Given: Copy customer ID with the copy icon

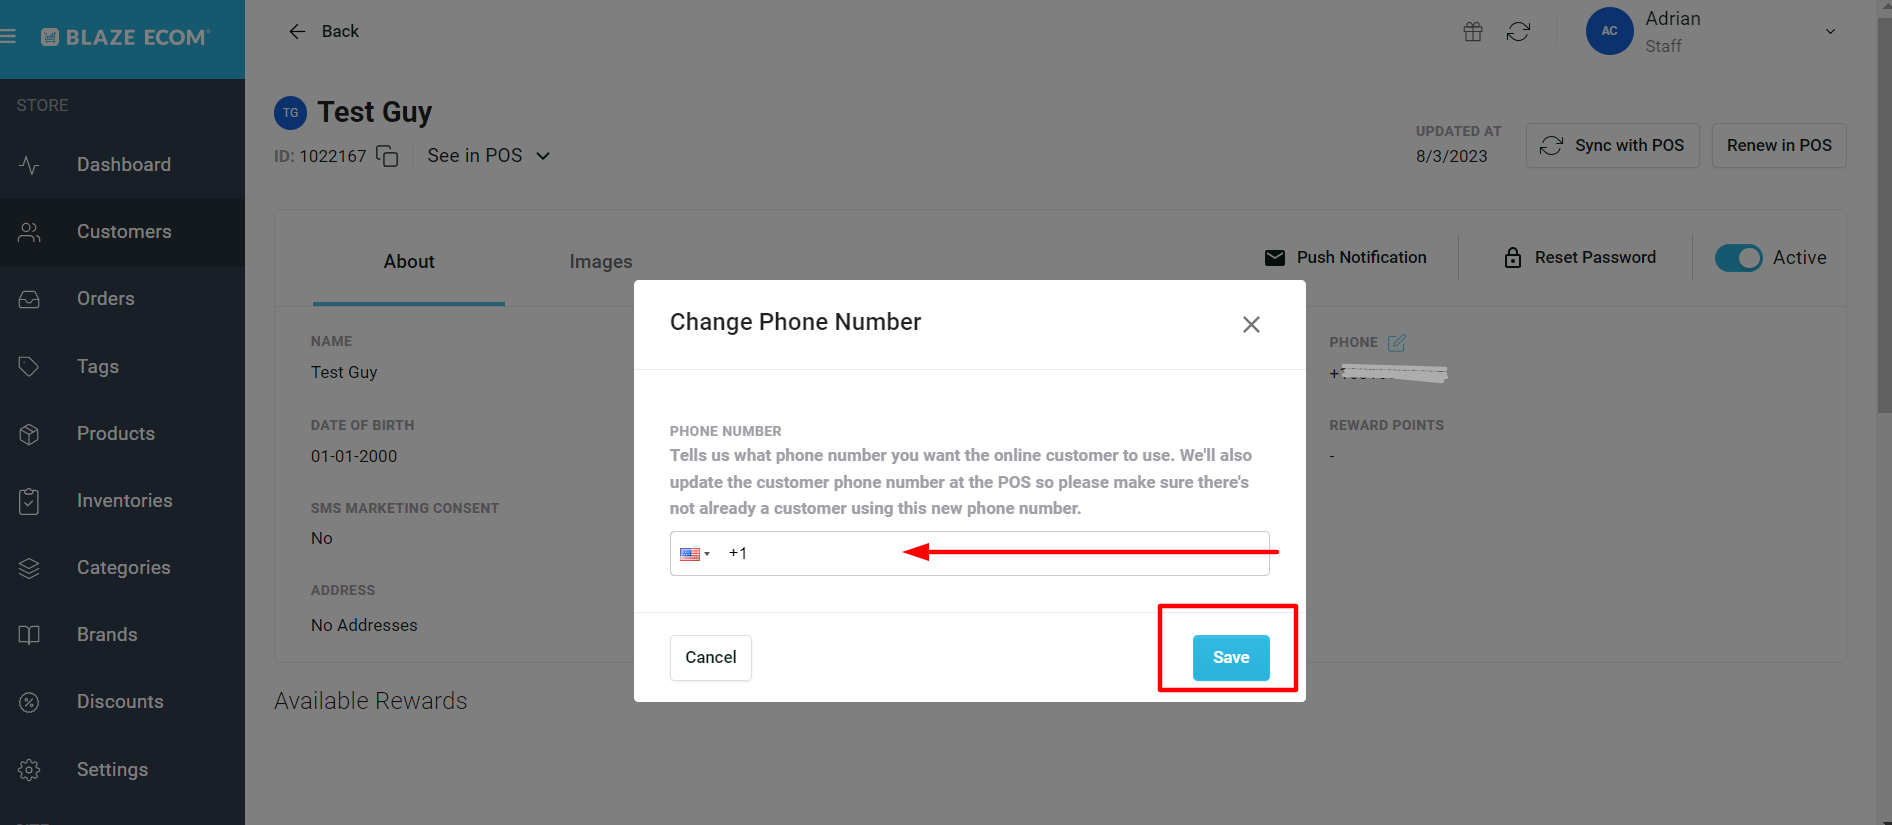Looking at the screenshot, I should pyautogui.click(x=387, y=156).
